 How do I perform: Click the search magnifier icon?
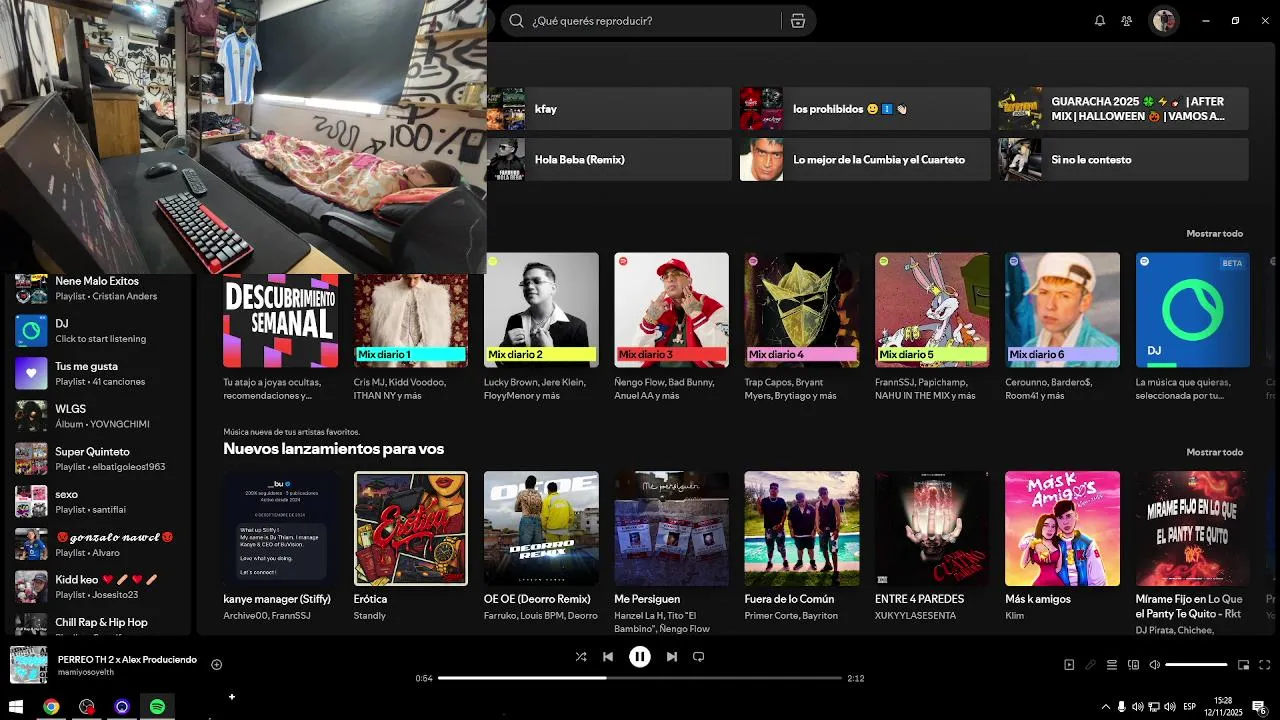(516, 21)
